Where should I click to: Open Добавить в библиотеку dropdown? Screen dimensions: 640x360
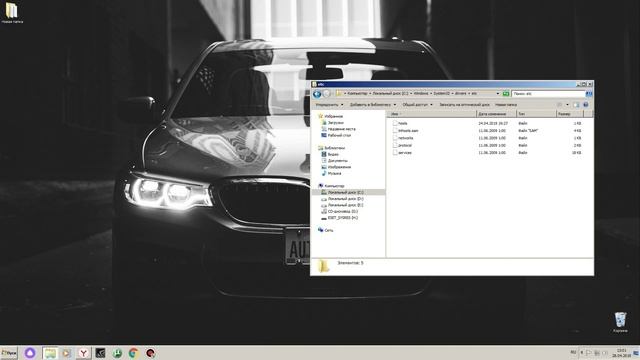373,105
